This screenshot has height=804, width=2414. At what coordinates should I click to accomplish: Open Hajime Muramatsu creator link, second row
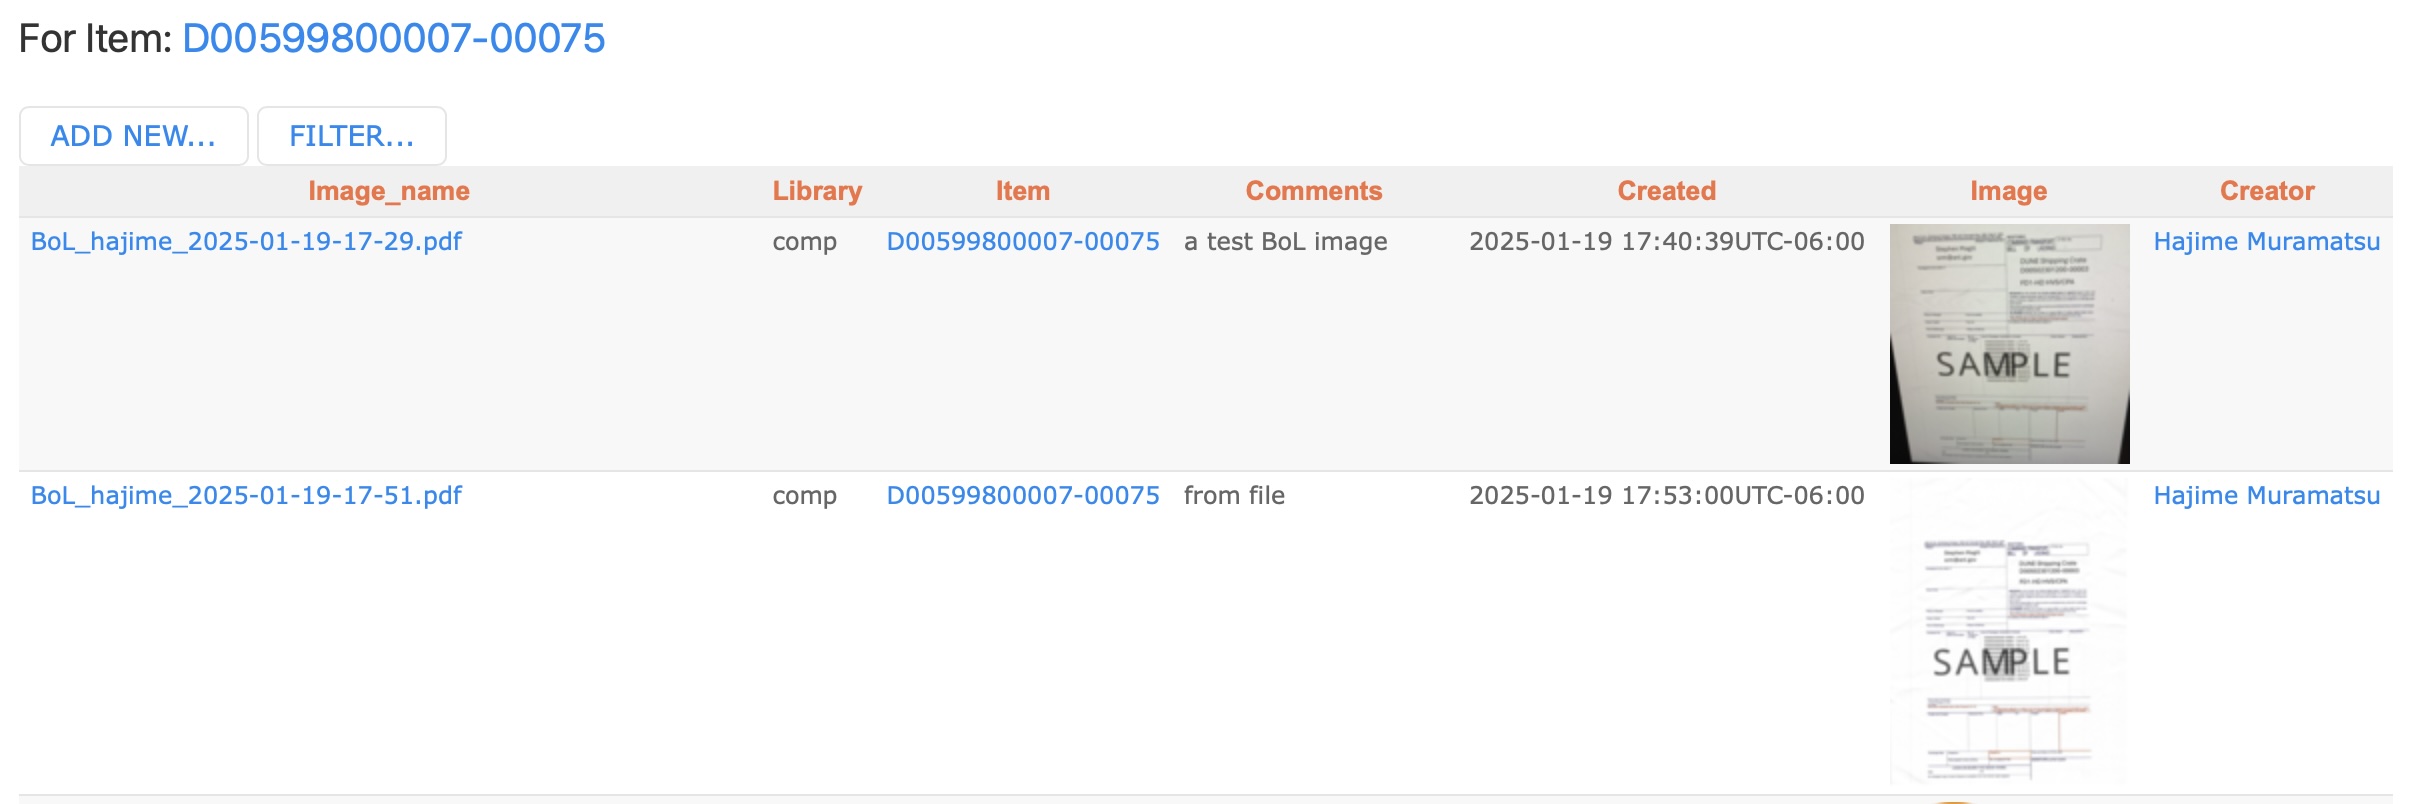(2267, 496)
